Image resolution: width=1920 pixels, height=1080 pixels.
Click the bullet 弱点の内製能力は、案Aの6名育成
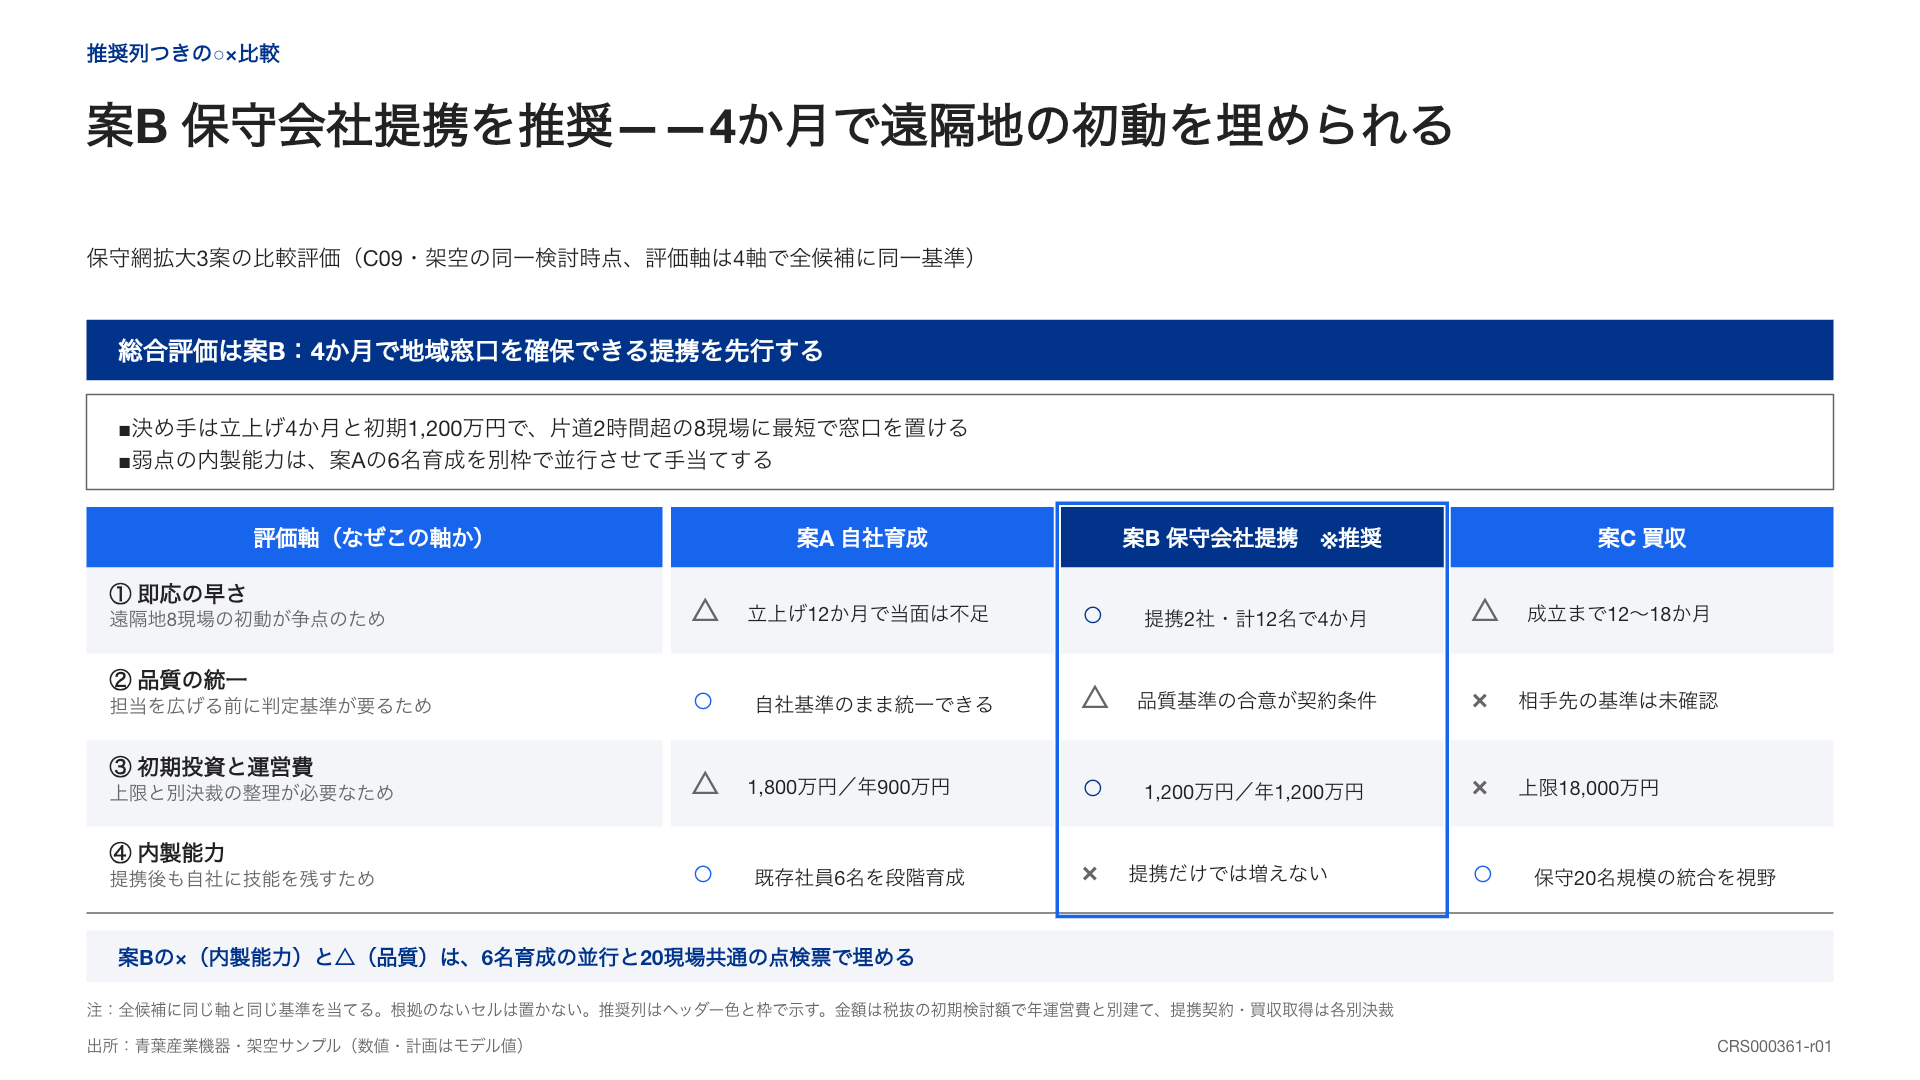click(445, 460)
